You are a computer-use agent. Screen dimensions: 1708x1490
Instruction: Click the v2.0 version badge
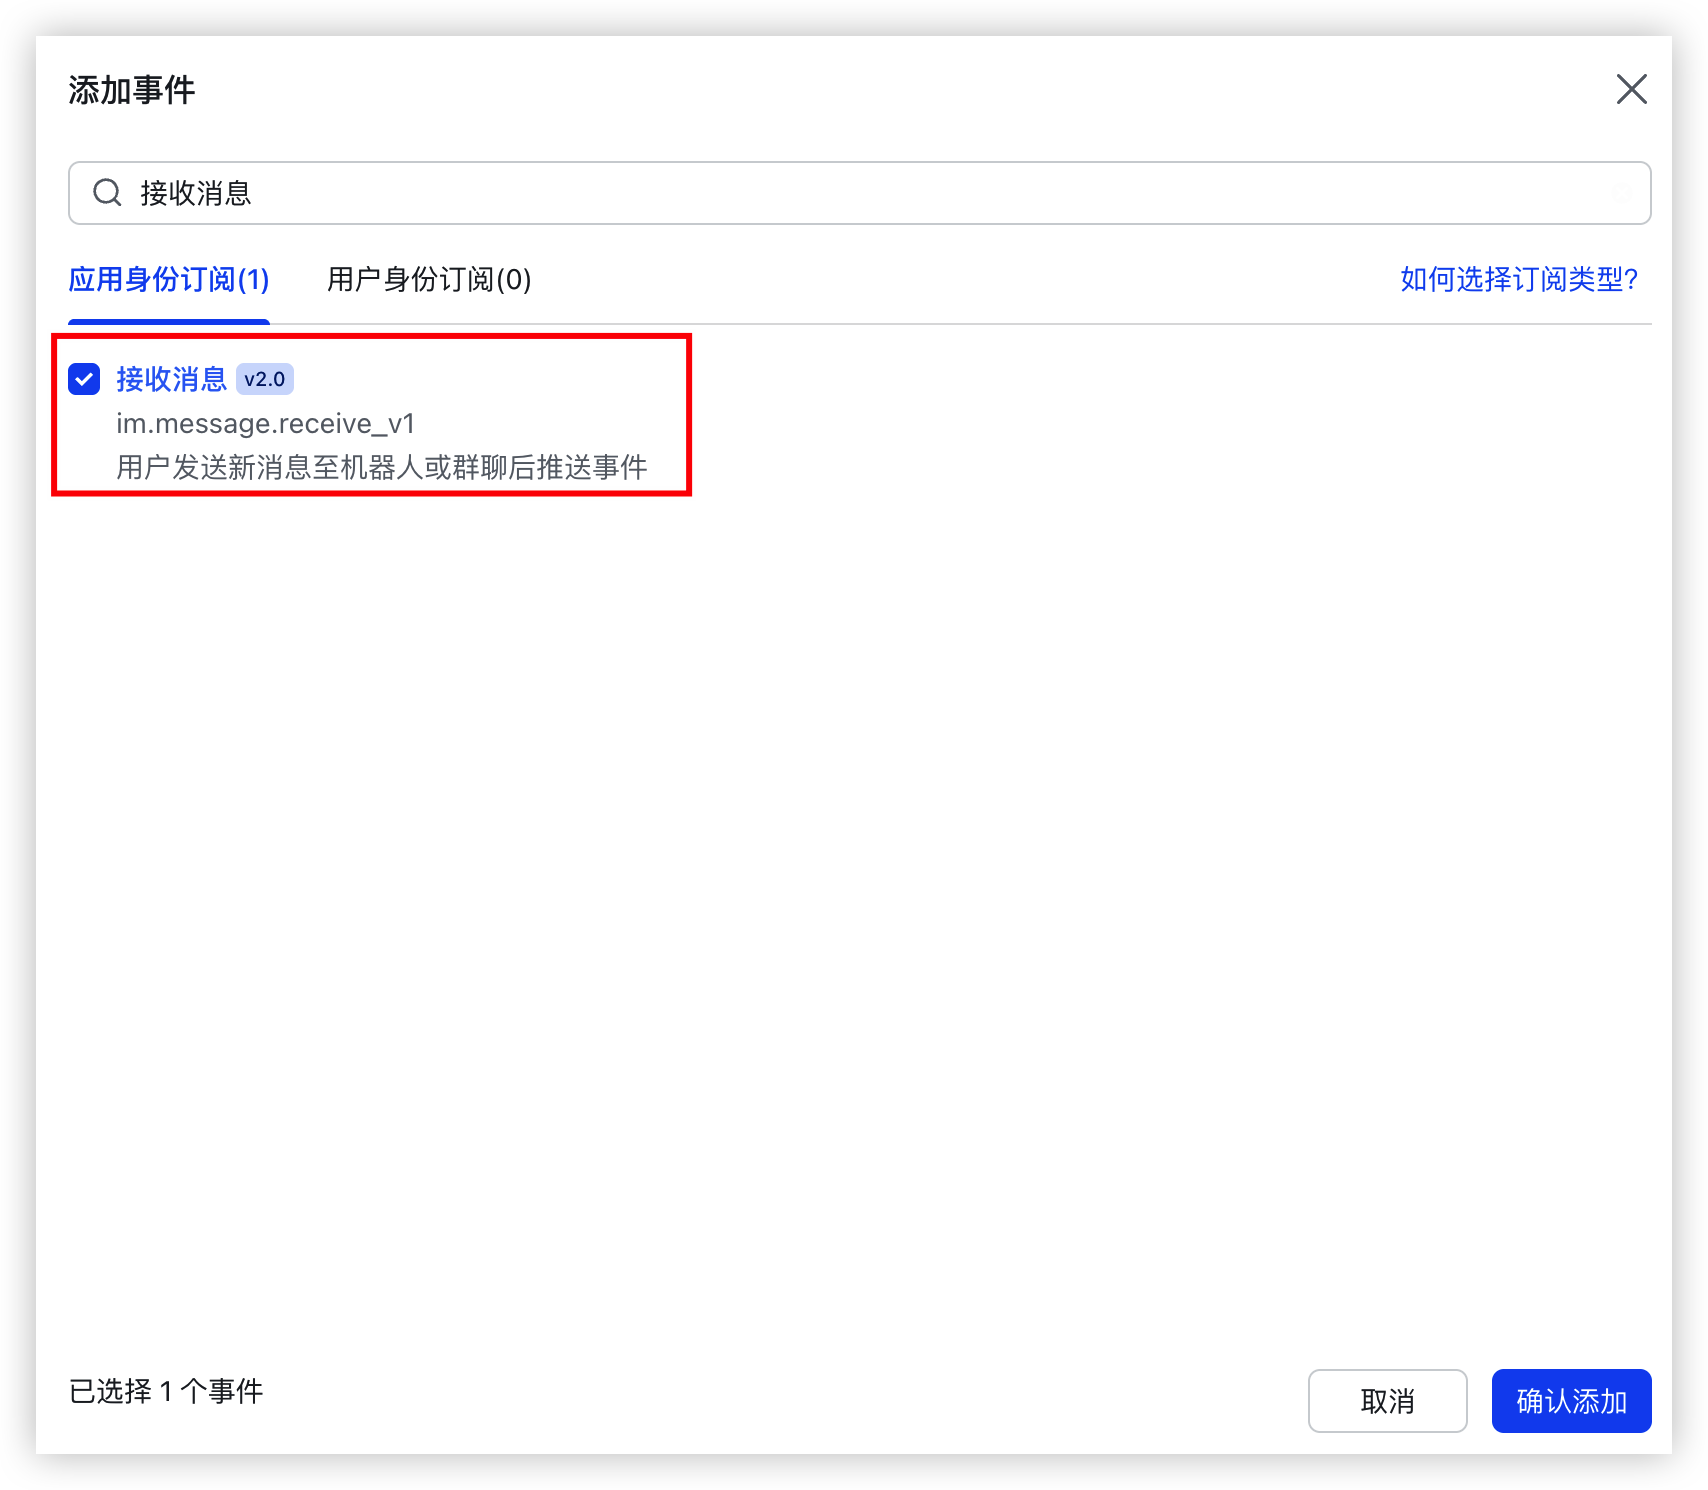click(x=265, y=379)
